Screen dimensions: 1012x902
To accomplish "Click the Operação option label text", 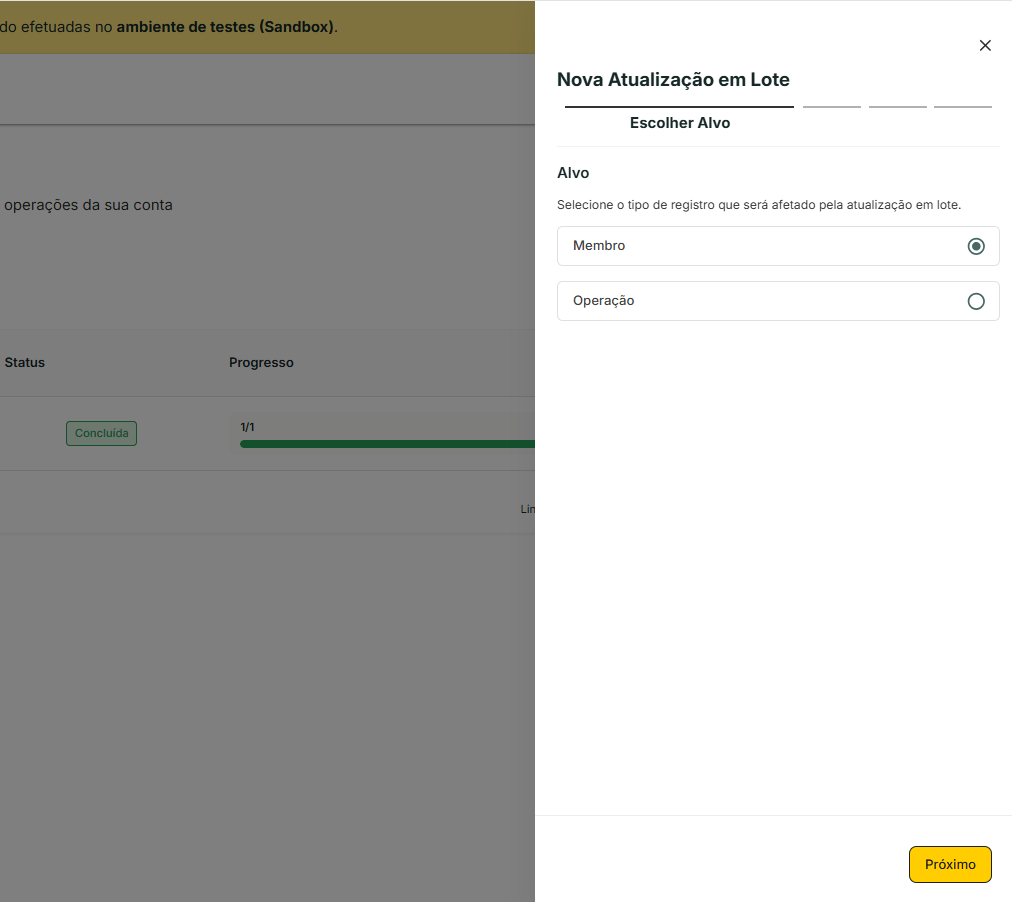I will (603, 300).
